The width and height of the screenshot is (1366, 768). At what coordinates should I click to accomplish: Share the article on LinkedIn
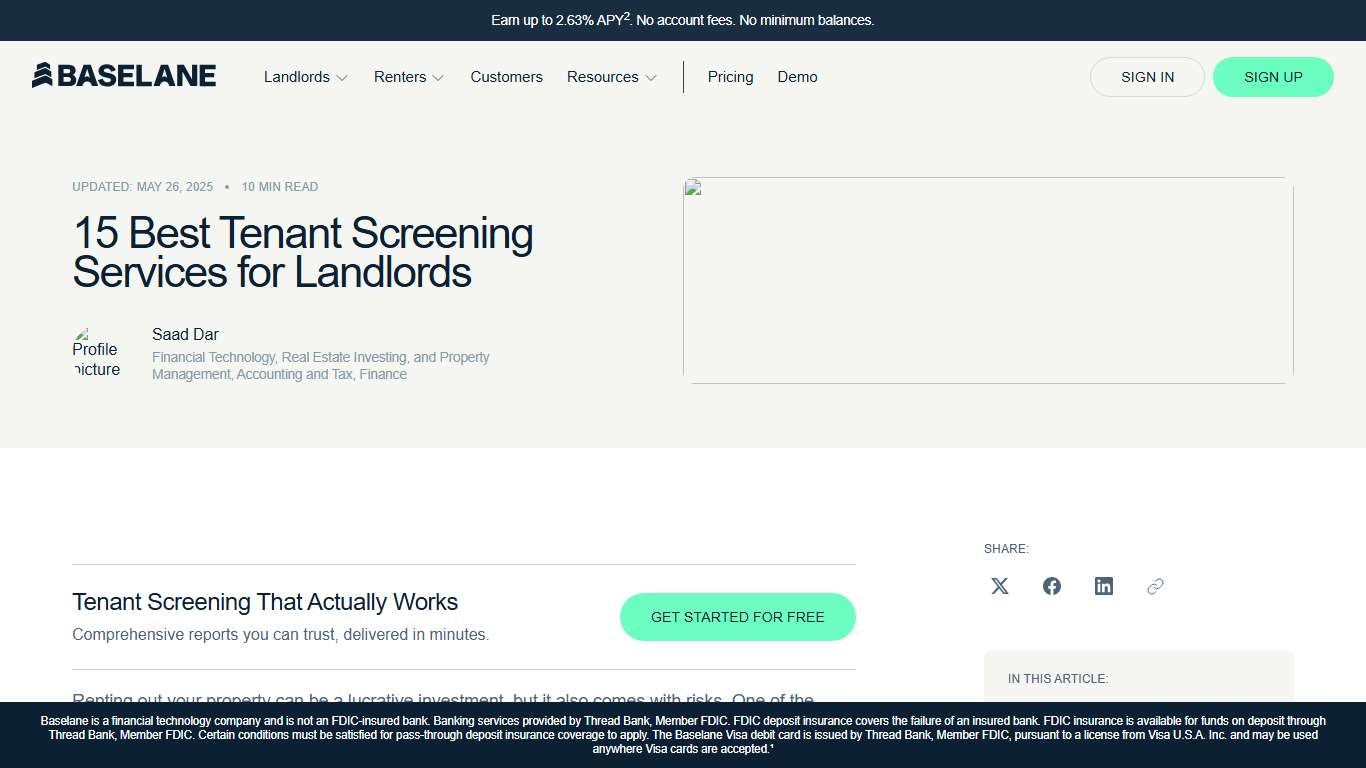[1103, 586]
